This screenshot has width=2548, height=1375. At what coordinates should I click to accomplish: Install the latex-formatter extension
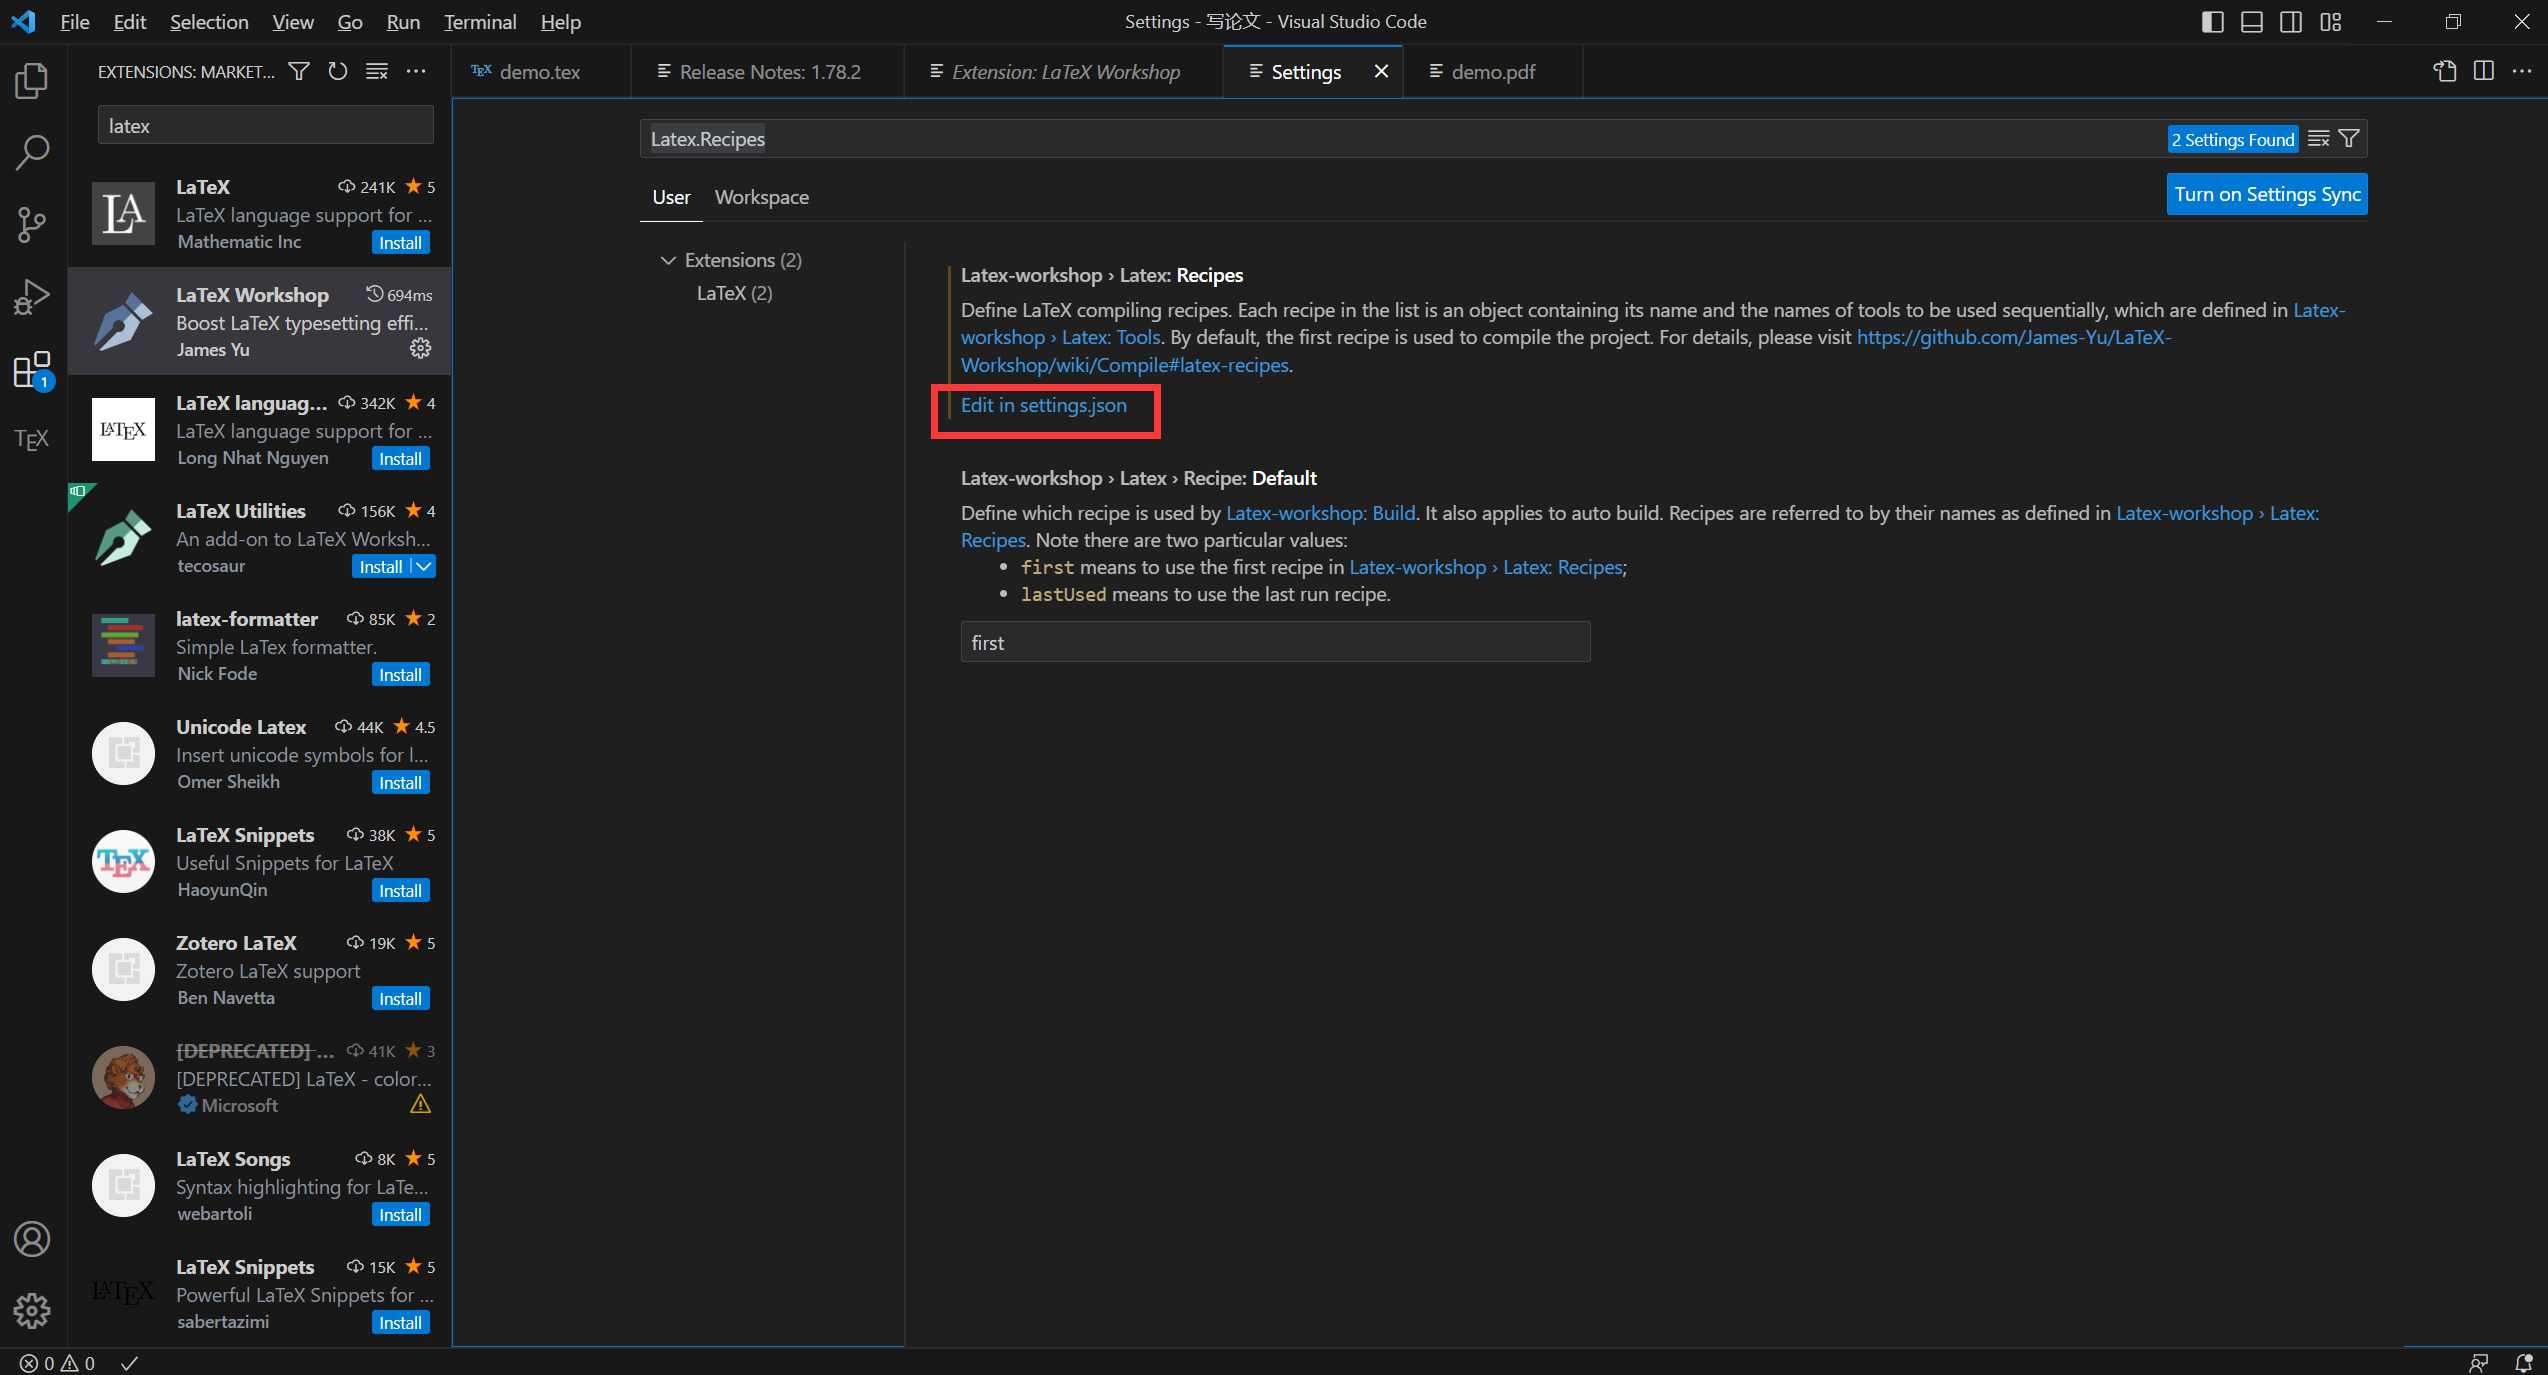[400, 674]
